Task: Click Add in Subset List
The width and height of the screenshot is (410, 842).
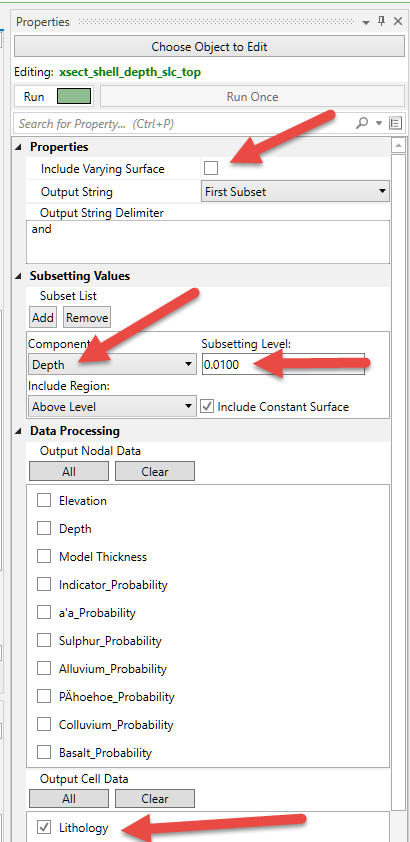Action: tap(43, 317)
